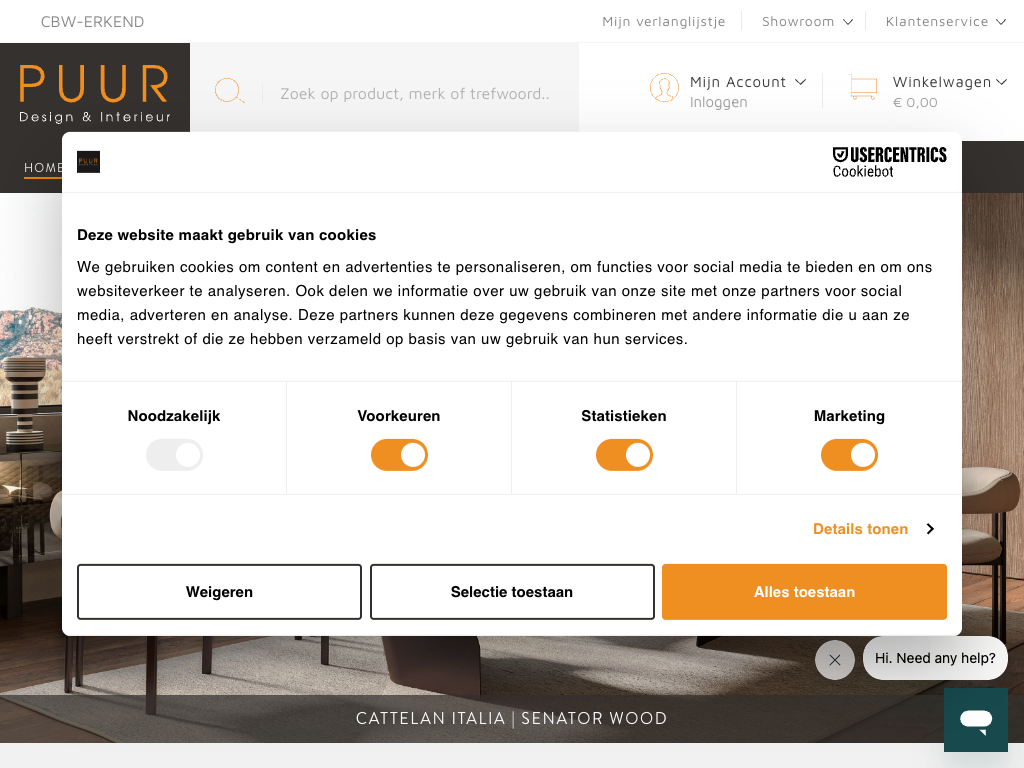Click the Selectie toestaan button
The width and height of the screenshot is (1024, 768).
click(512, 592)
